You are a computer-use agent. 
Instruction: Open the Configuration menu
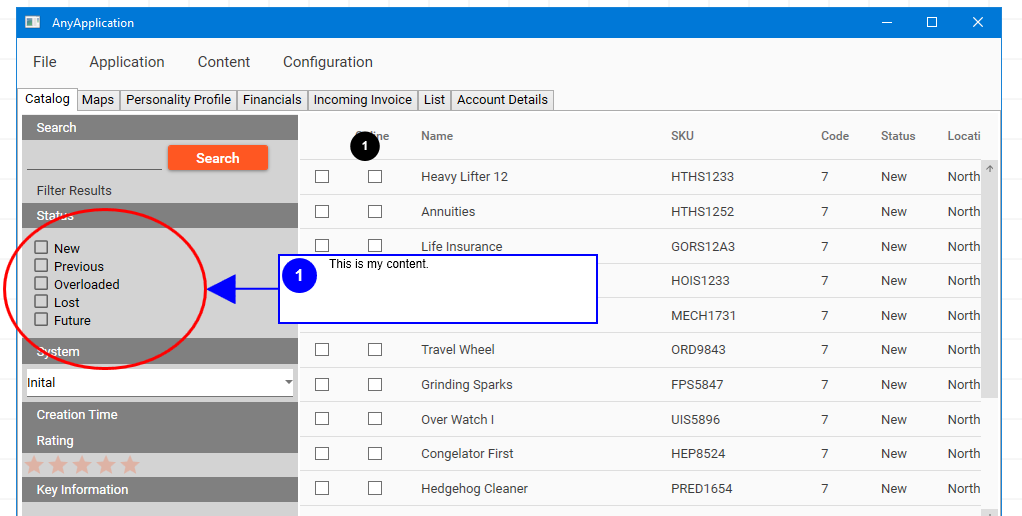click(327, 62)
